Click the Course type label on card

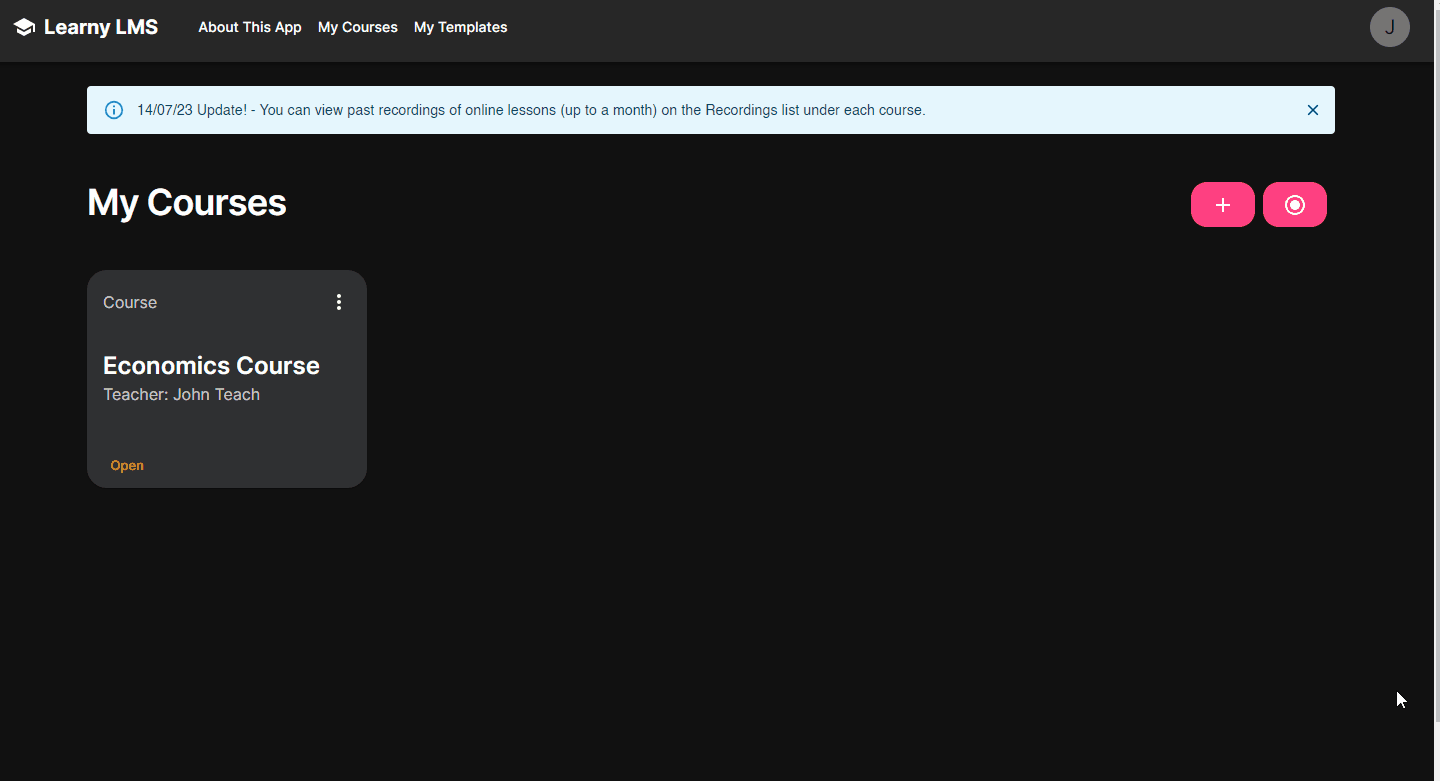[130, 302]
